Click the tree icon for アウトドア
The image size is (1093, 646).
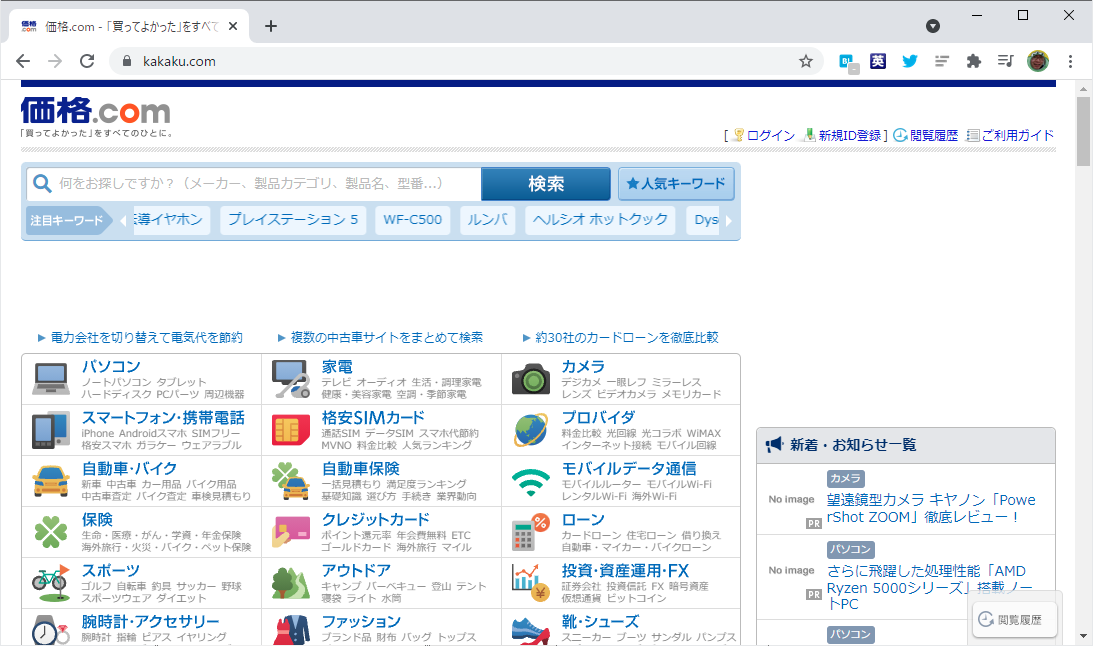(291, 583)
